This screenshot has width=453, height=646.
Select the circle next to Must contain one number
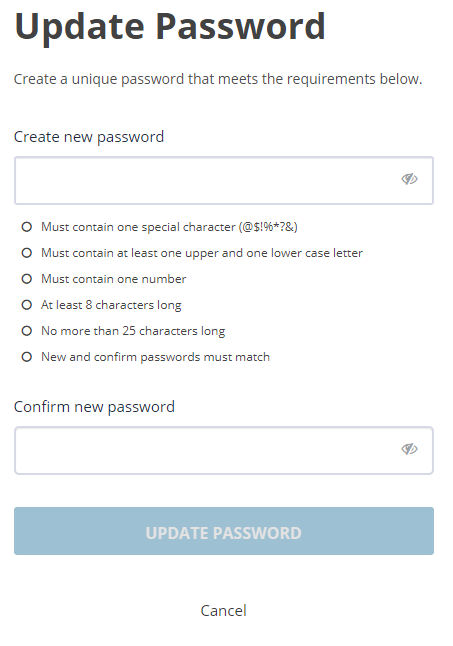(27, 279)
